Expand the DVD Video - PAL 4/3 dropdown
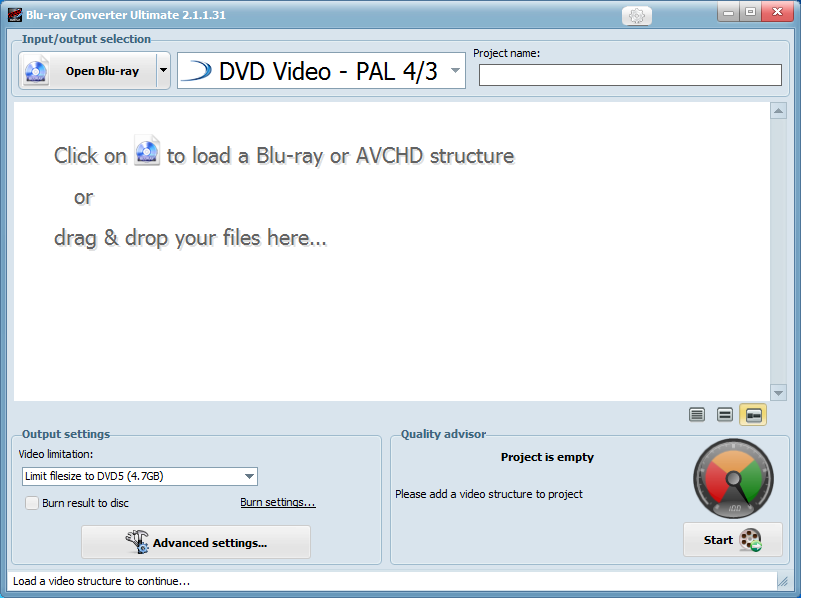The width and height of the screenshot is (816, 598). 454,70
